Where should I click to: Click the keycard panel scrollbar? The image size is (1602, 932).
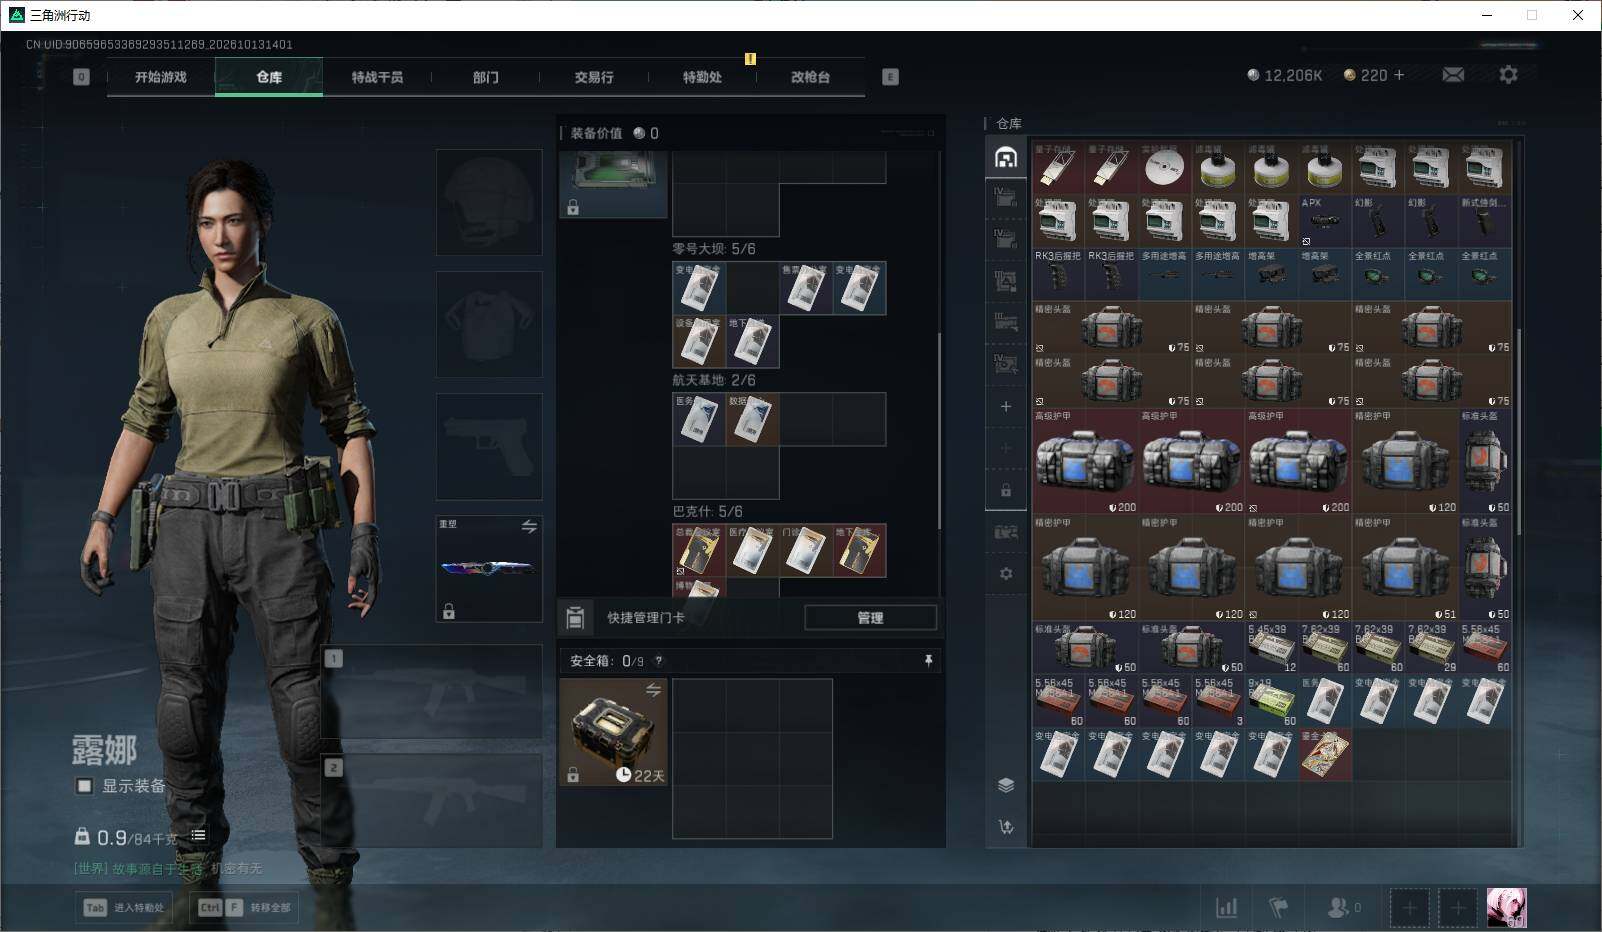tap(939, 430)
